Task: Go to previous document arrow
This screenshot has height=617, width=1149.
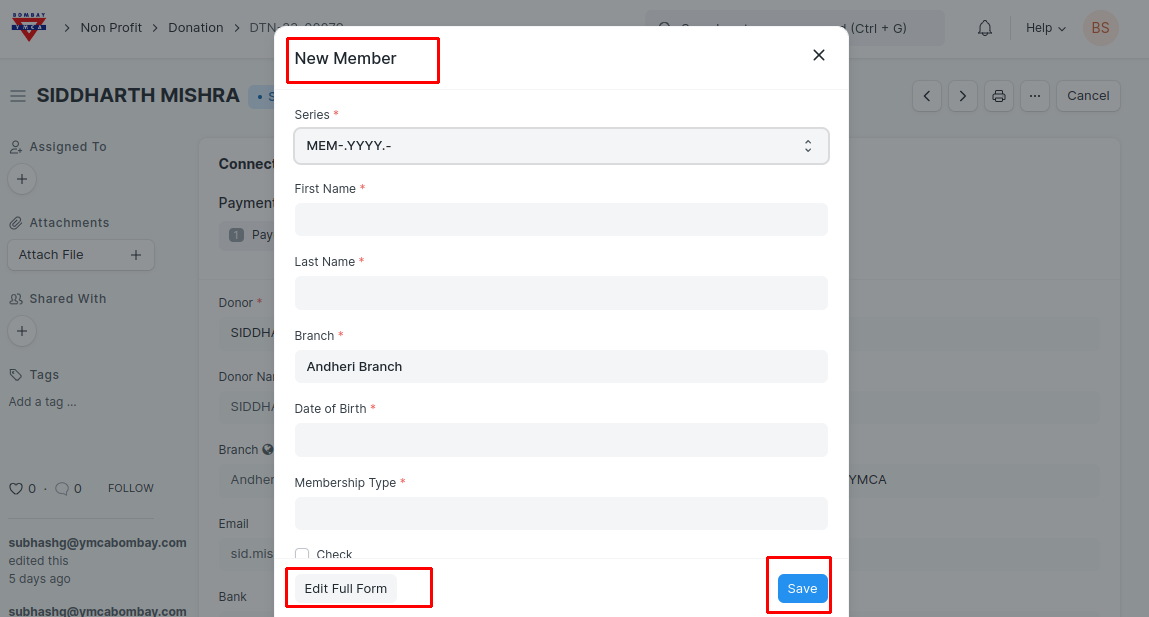Action: pos(927,96)
